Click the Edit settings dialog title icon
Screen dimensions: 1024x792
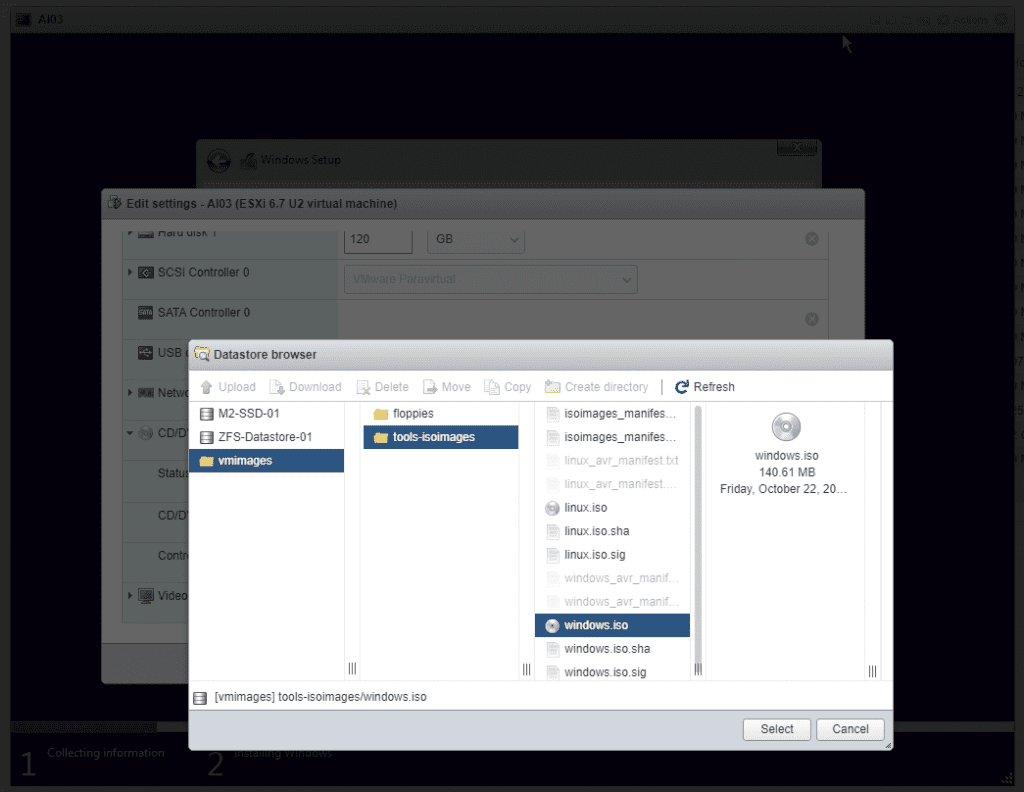115,203
